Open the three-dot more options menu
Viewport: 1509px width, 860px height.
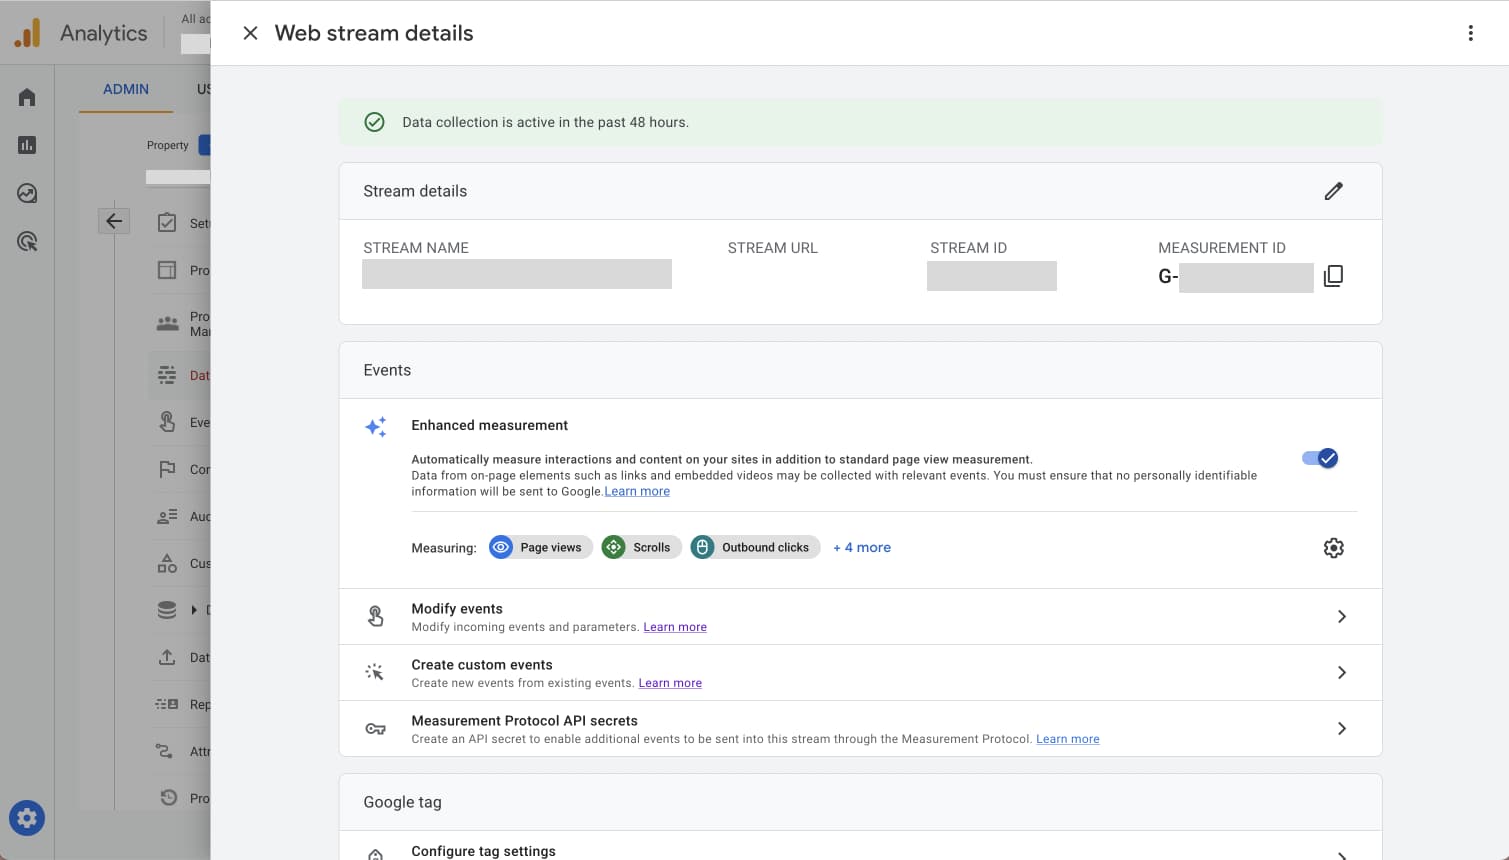click(1470, 33)
